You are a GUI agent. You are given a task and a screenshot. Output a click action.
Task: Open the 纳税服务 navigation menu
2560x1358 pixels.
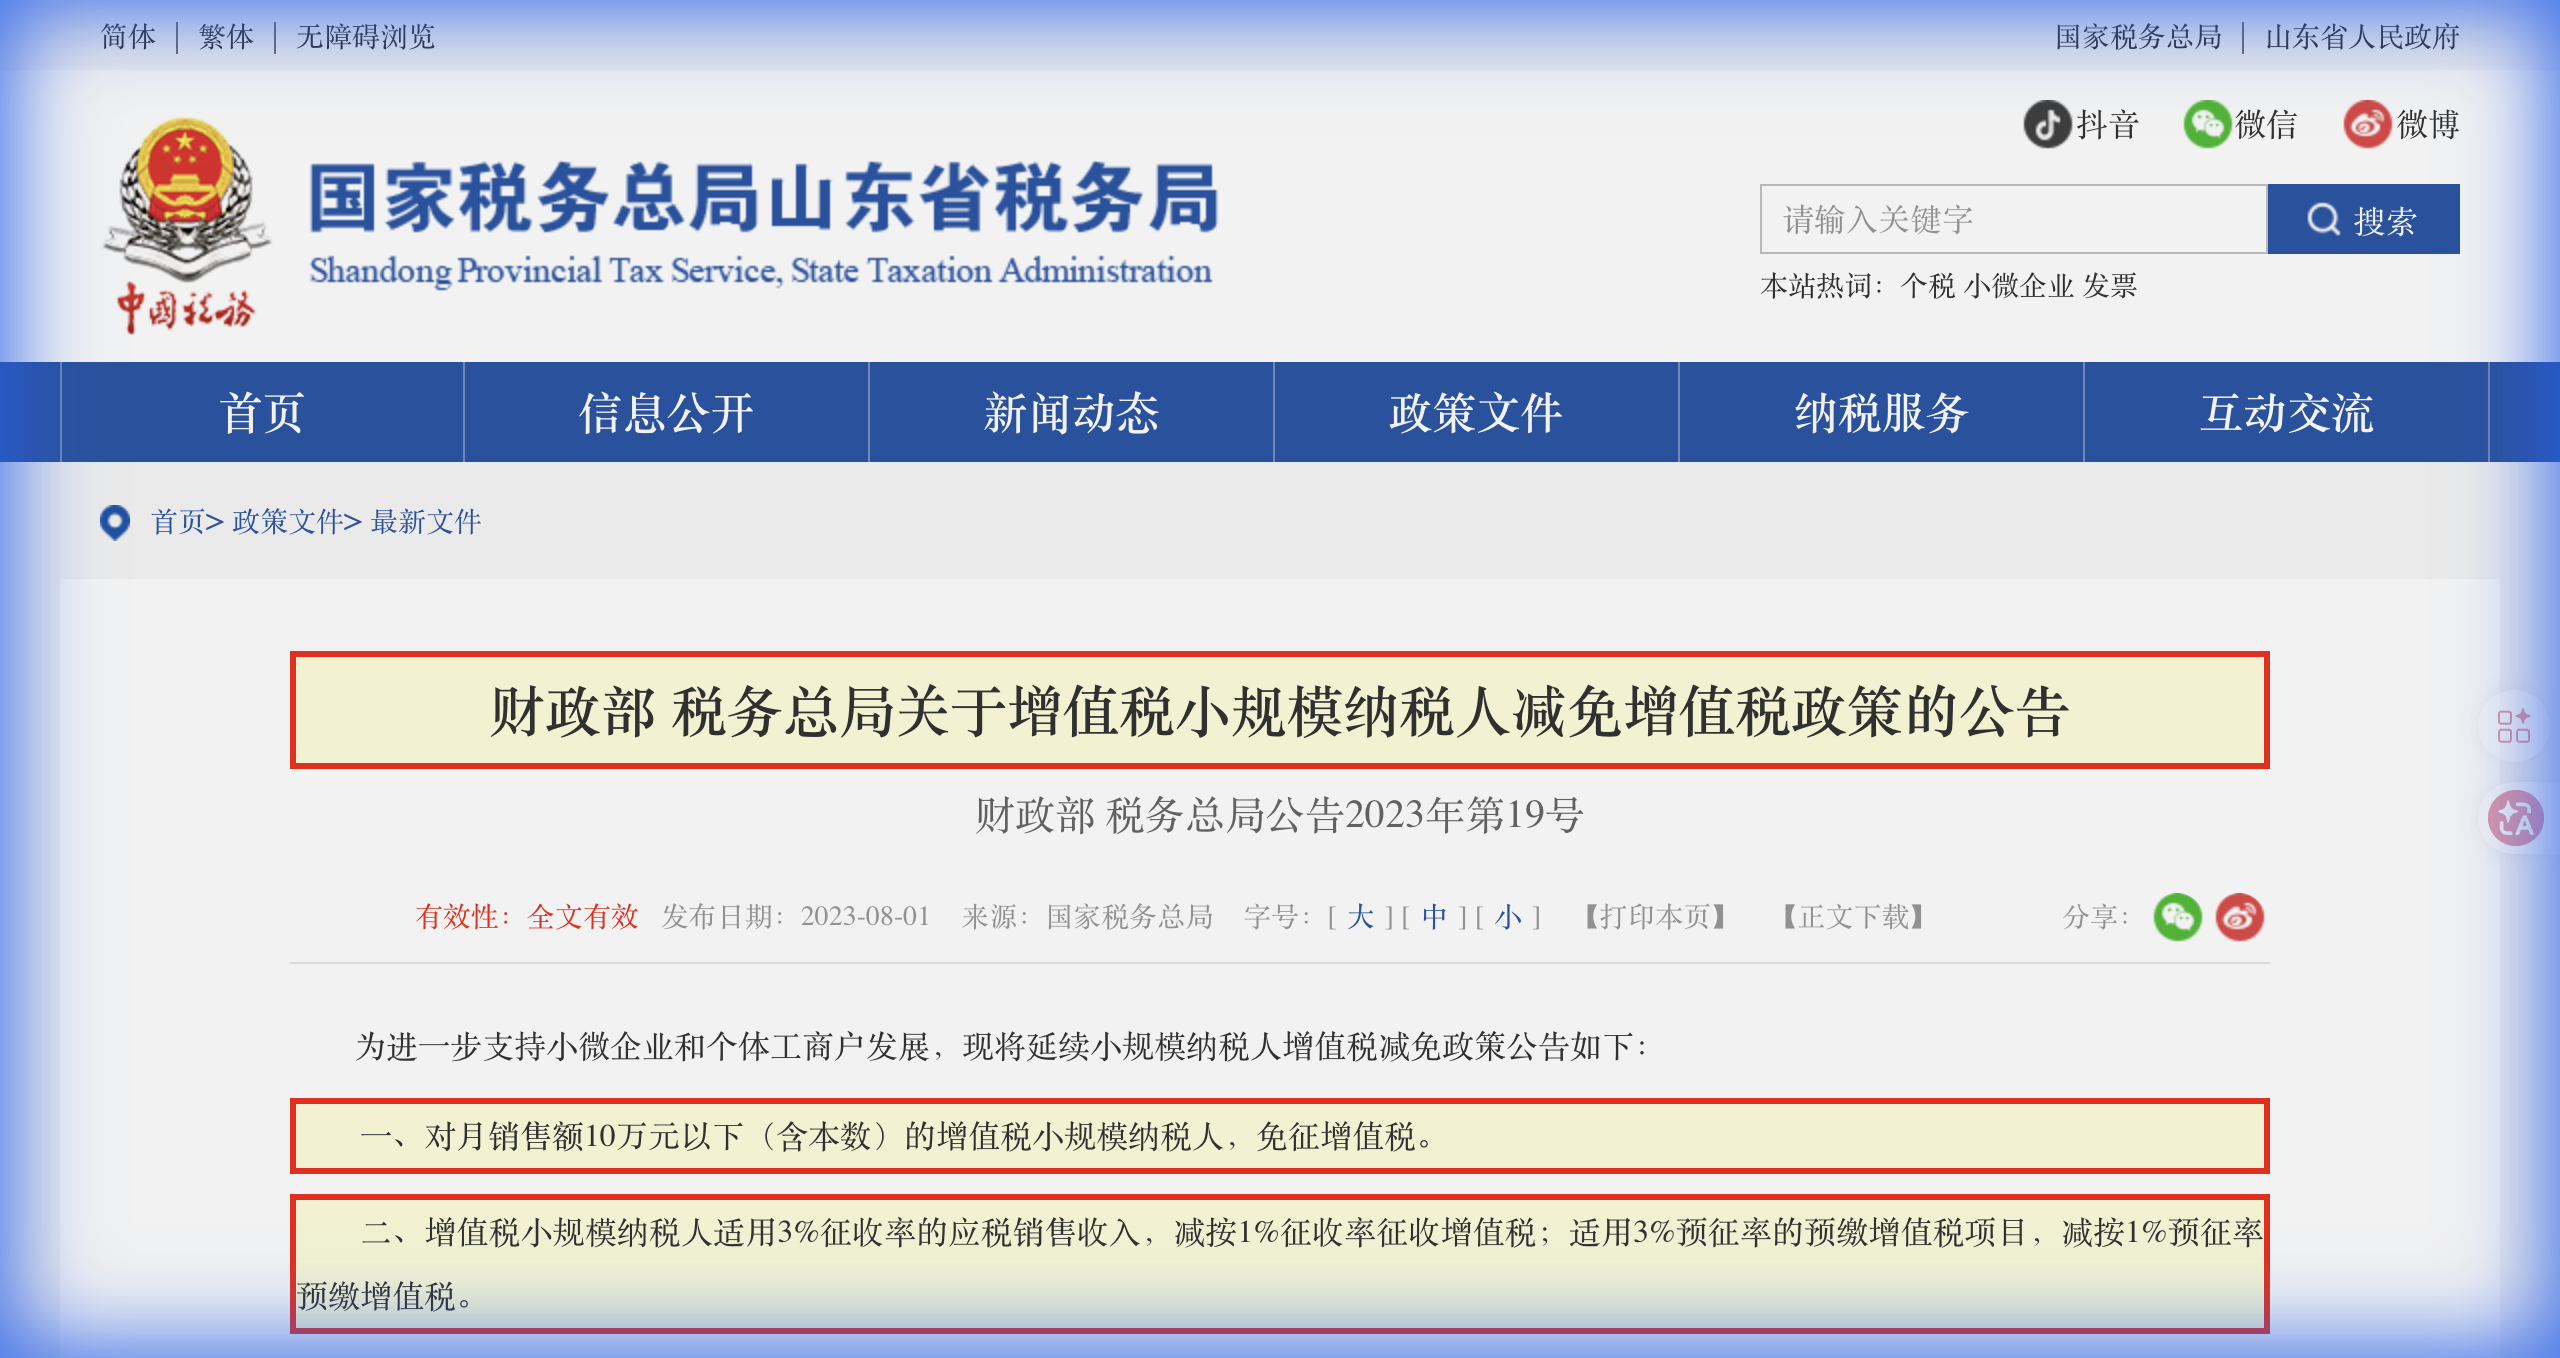(x=1880, y=414)
